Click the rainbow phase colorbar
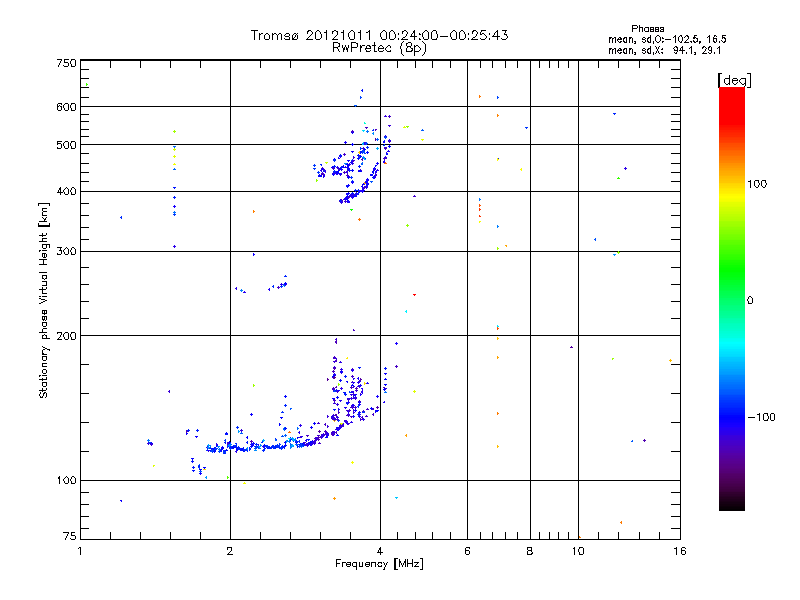The width and height of the screenshot is (800, 600). (x=732, y=298)
